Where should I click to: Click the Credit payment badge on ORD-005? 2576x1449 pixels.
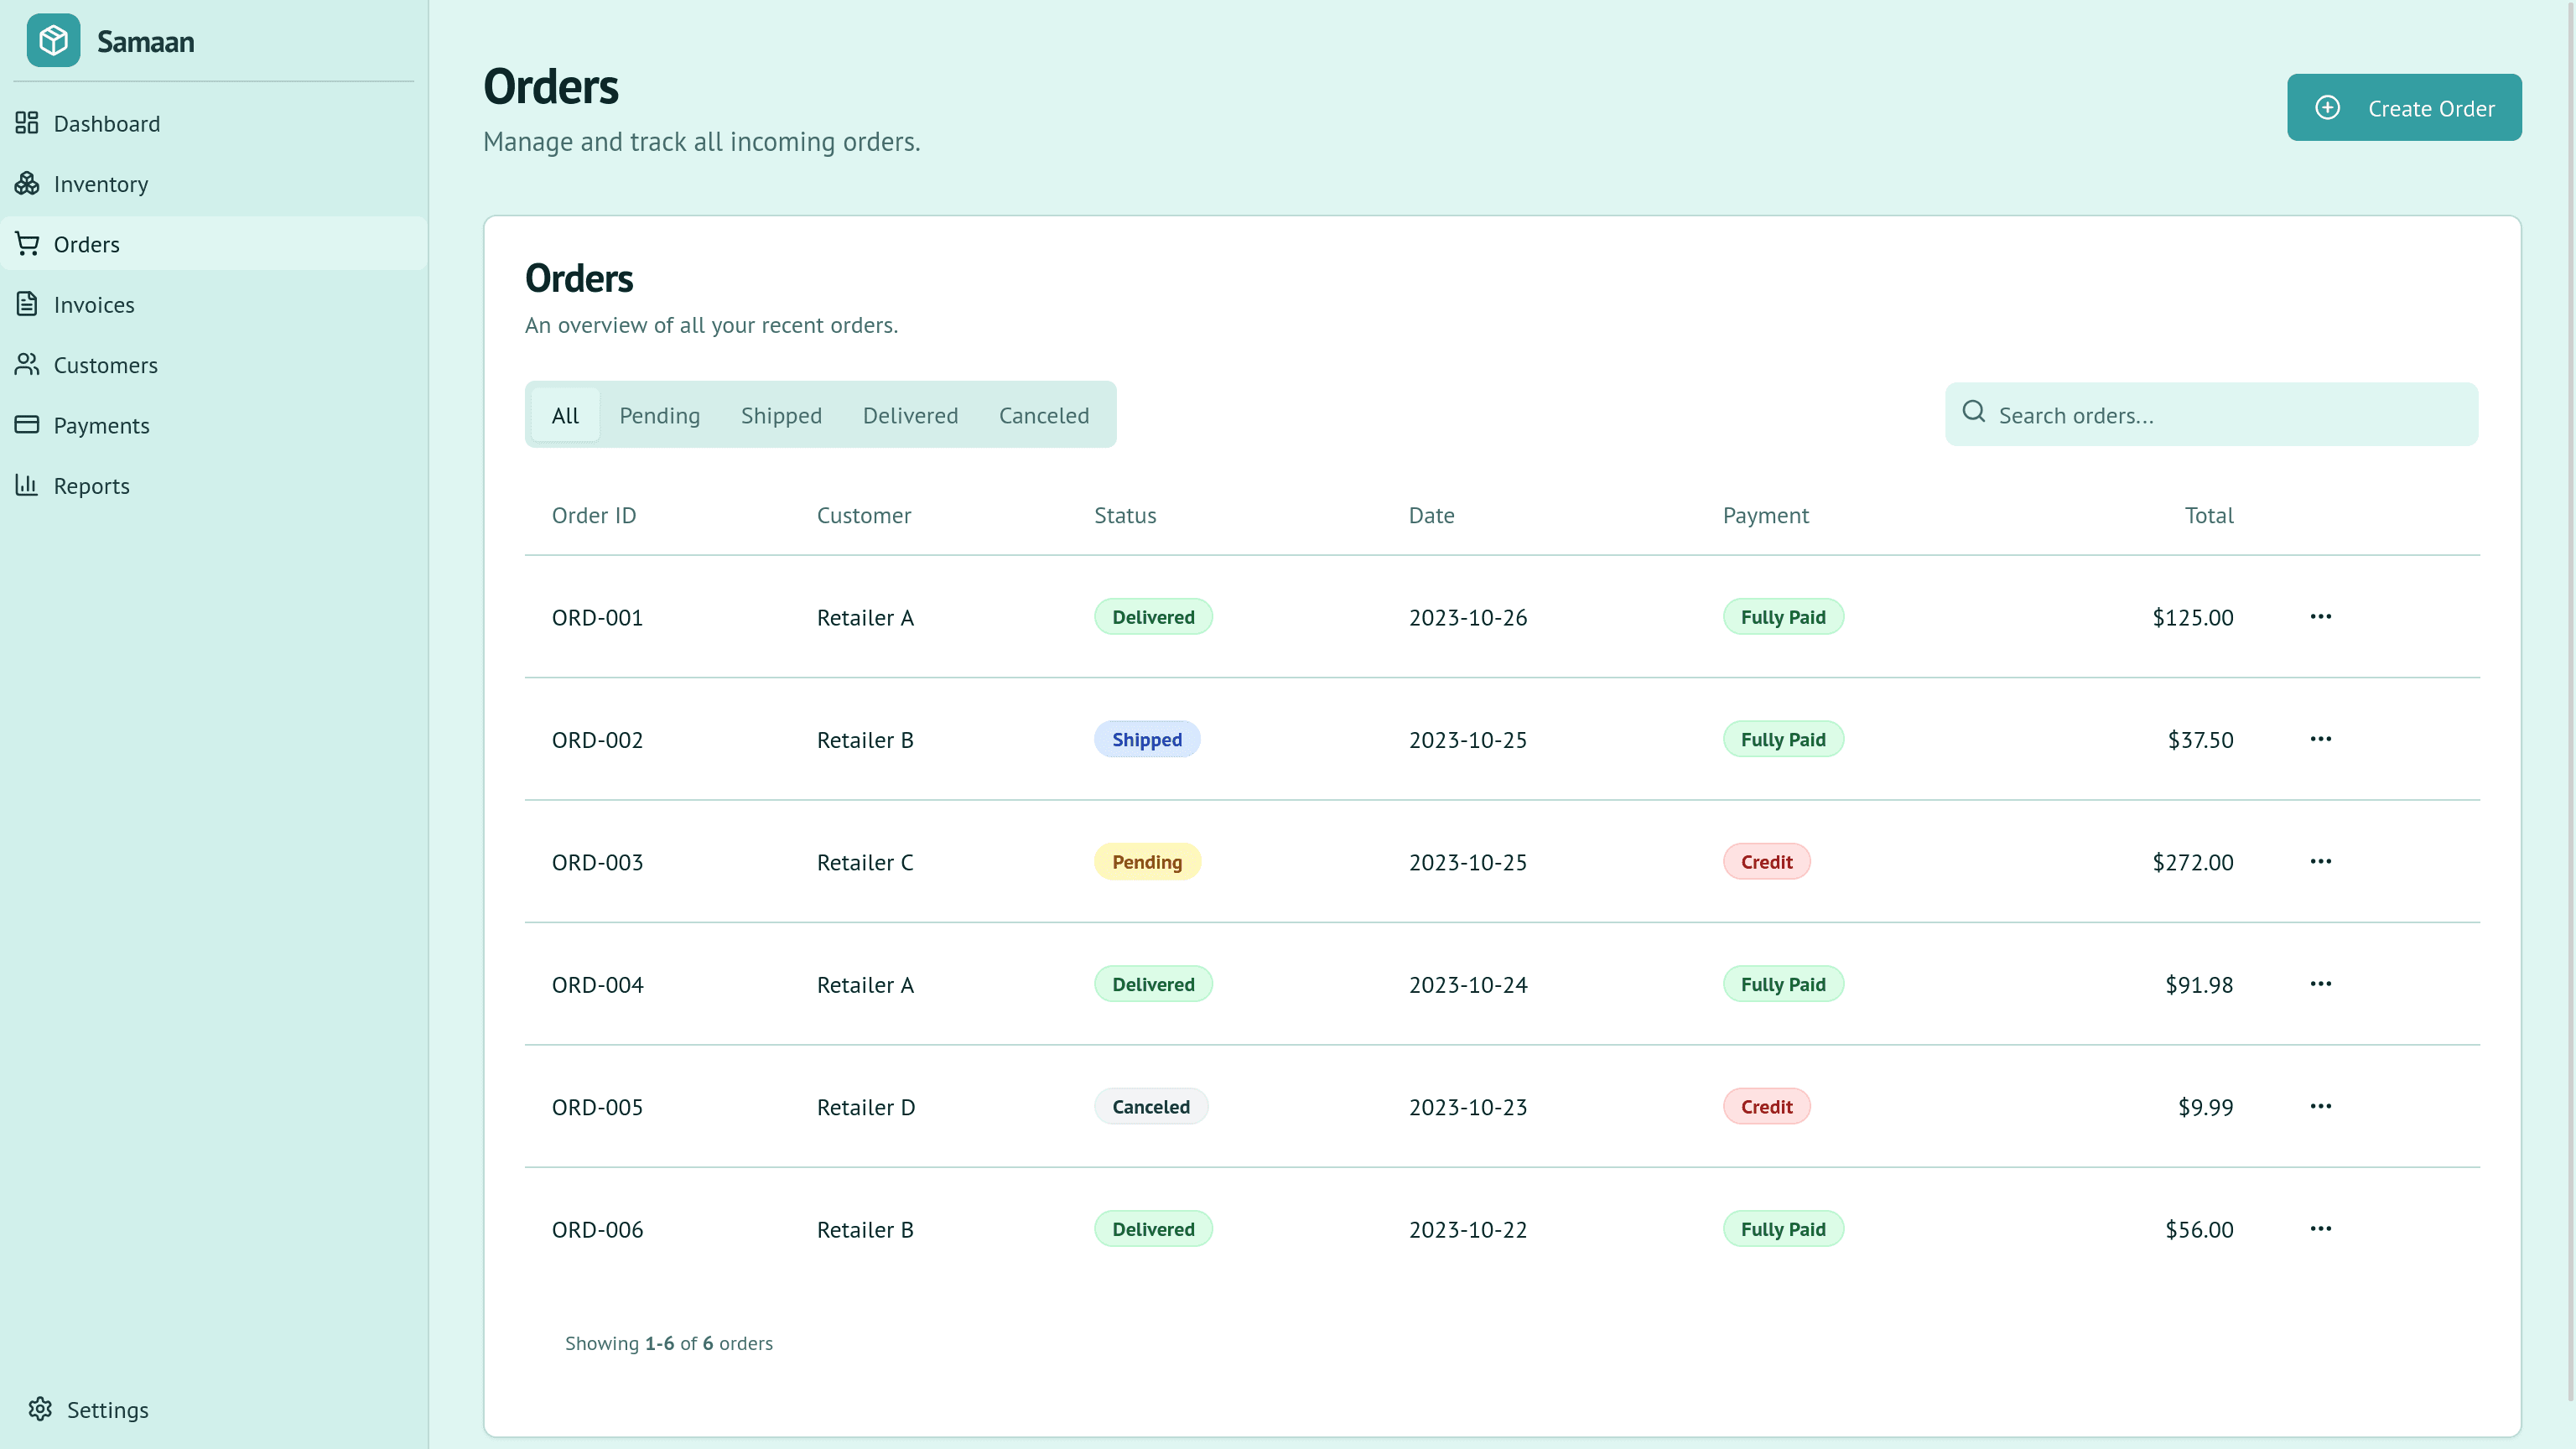click(1766, 1106)
